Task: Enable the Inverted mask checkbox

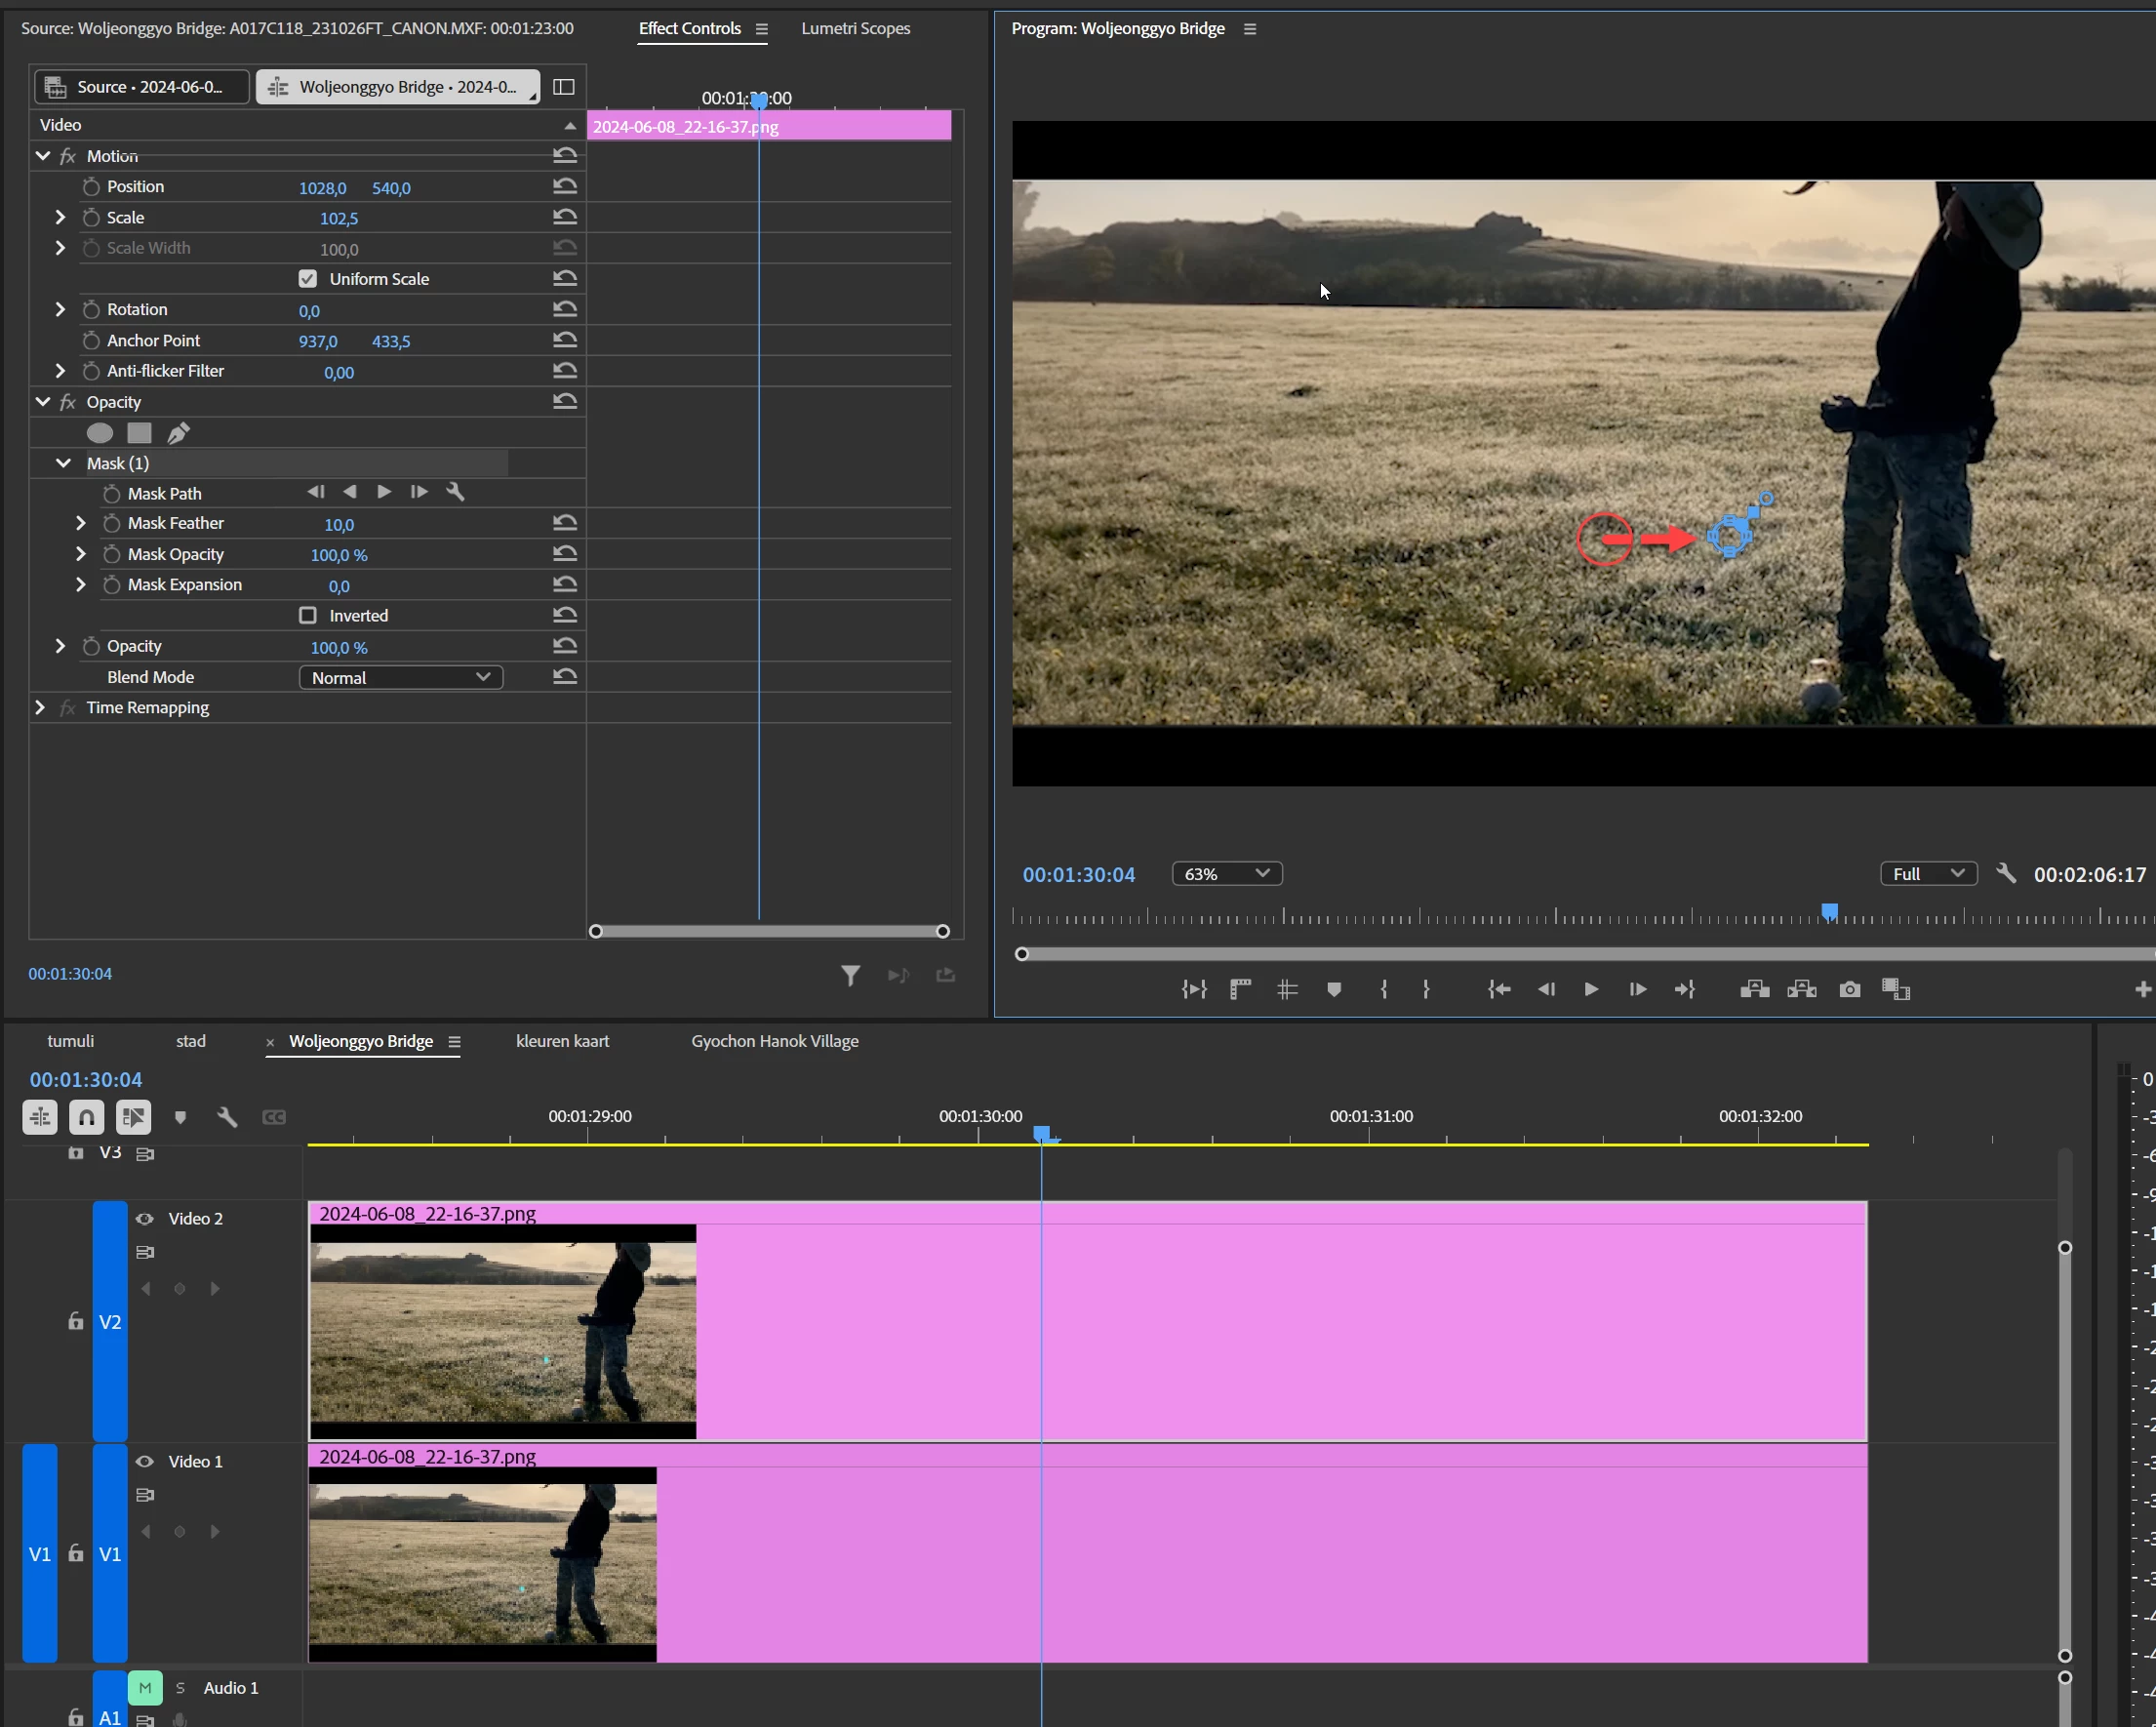Action: [x=308, y=616]
